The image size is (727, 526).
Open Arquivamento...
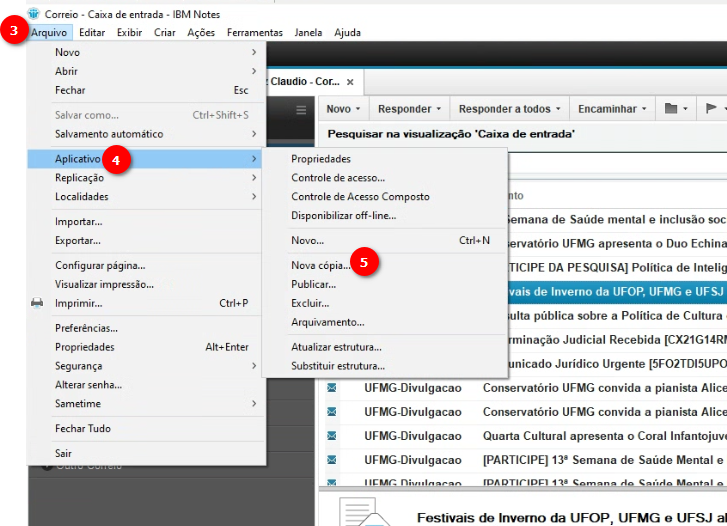coord(385,322)
